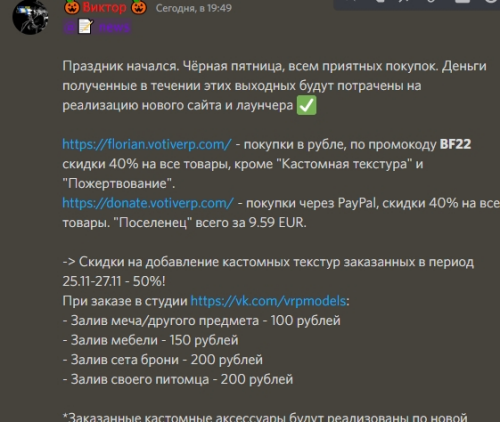This screenshot has height=422, width=500.
Task: Click text "Залив сета брони - 200 рублей"
Action: pyautogui.click(x=167, y=360)
